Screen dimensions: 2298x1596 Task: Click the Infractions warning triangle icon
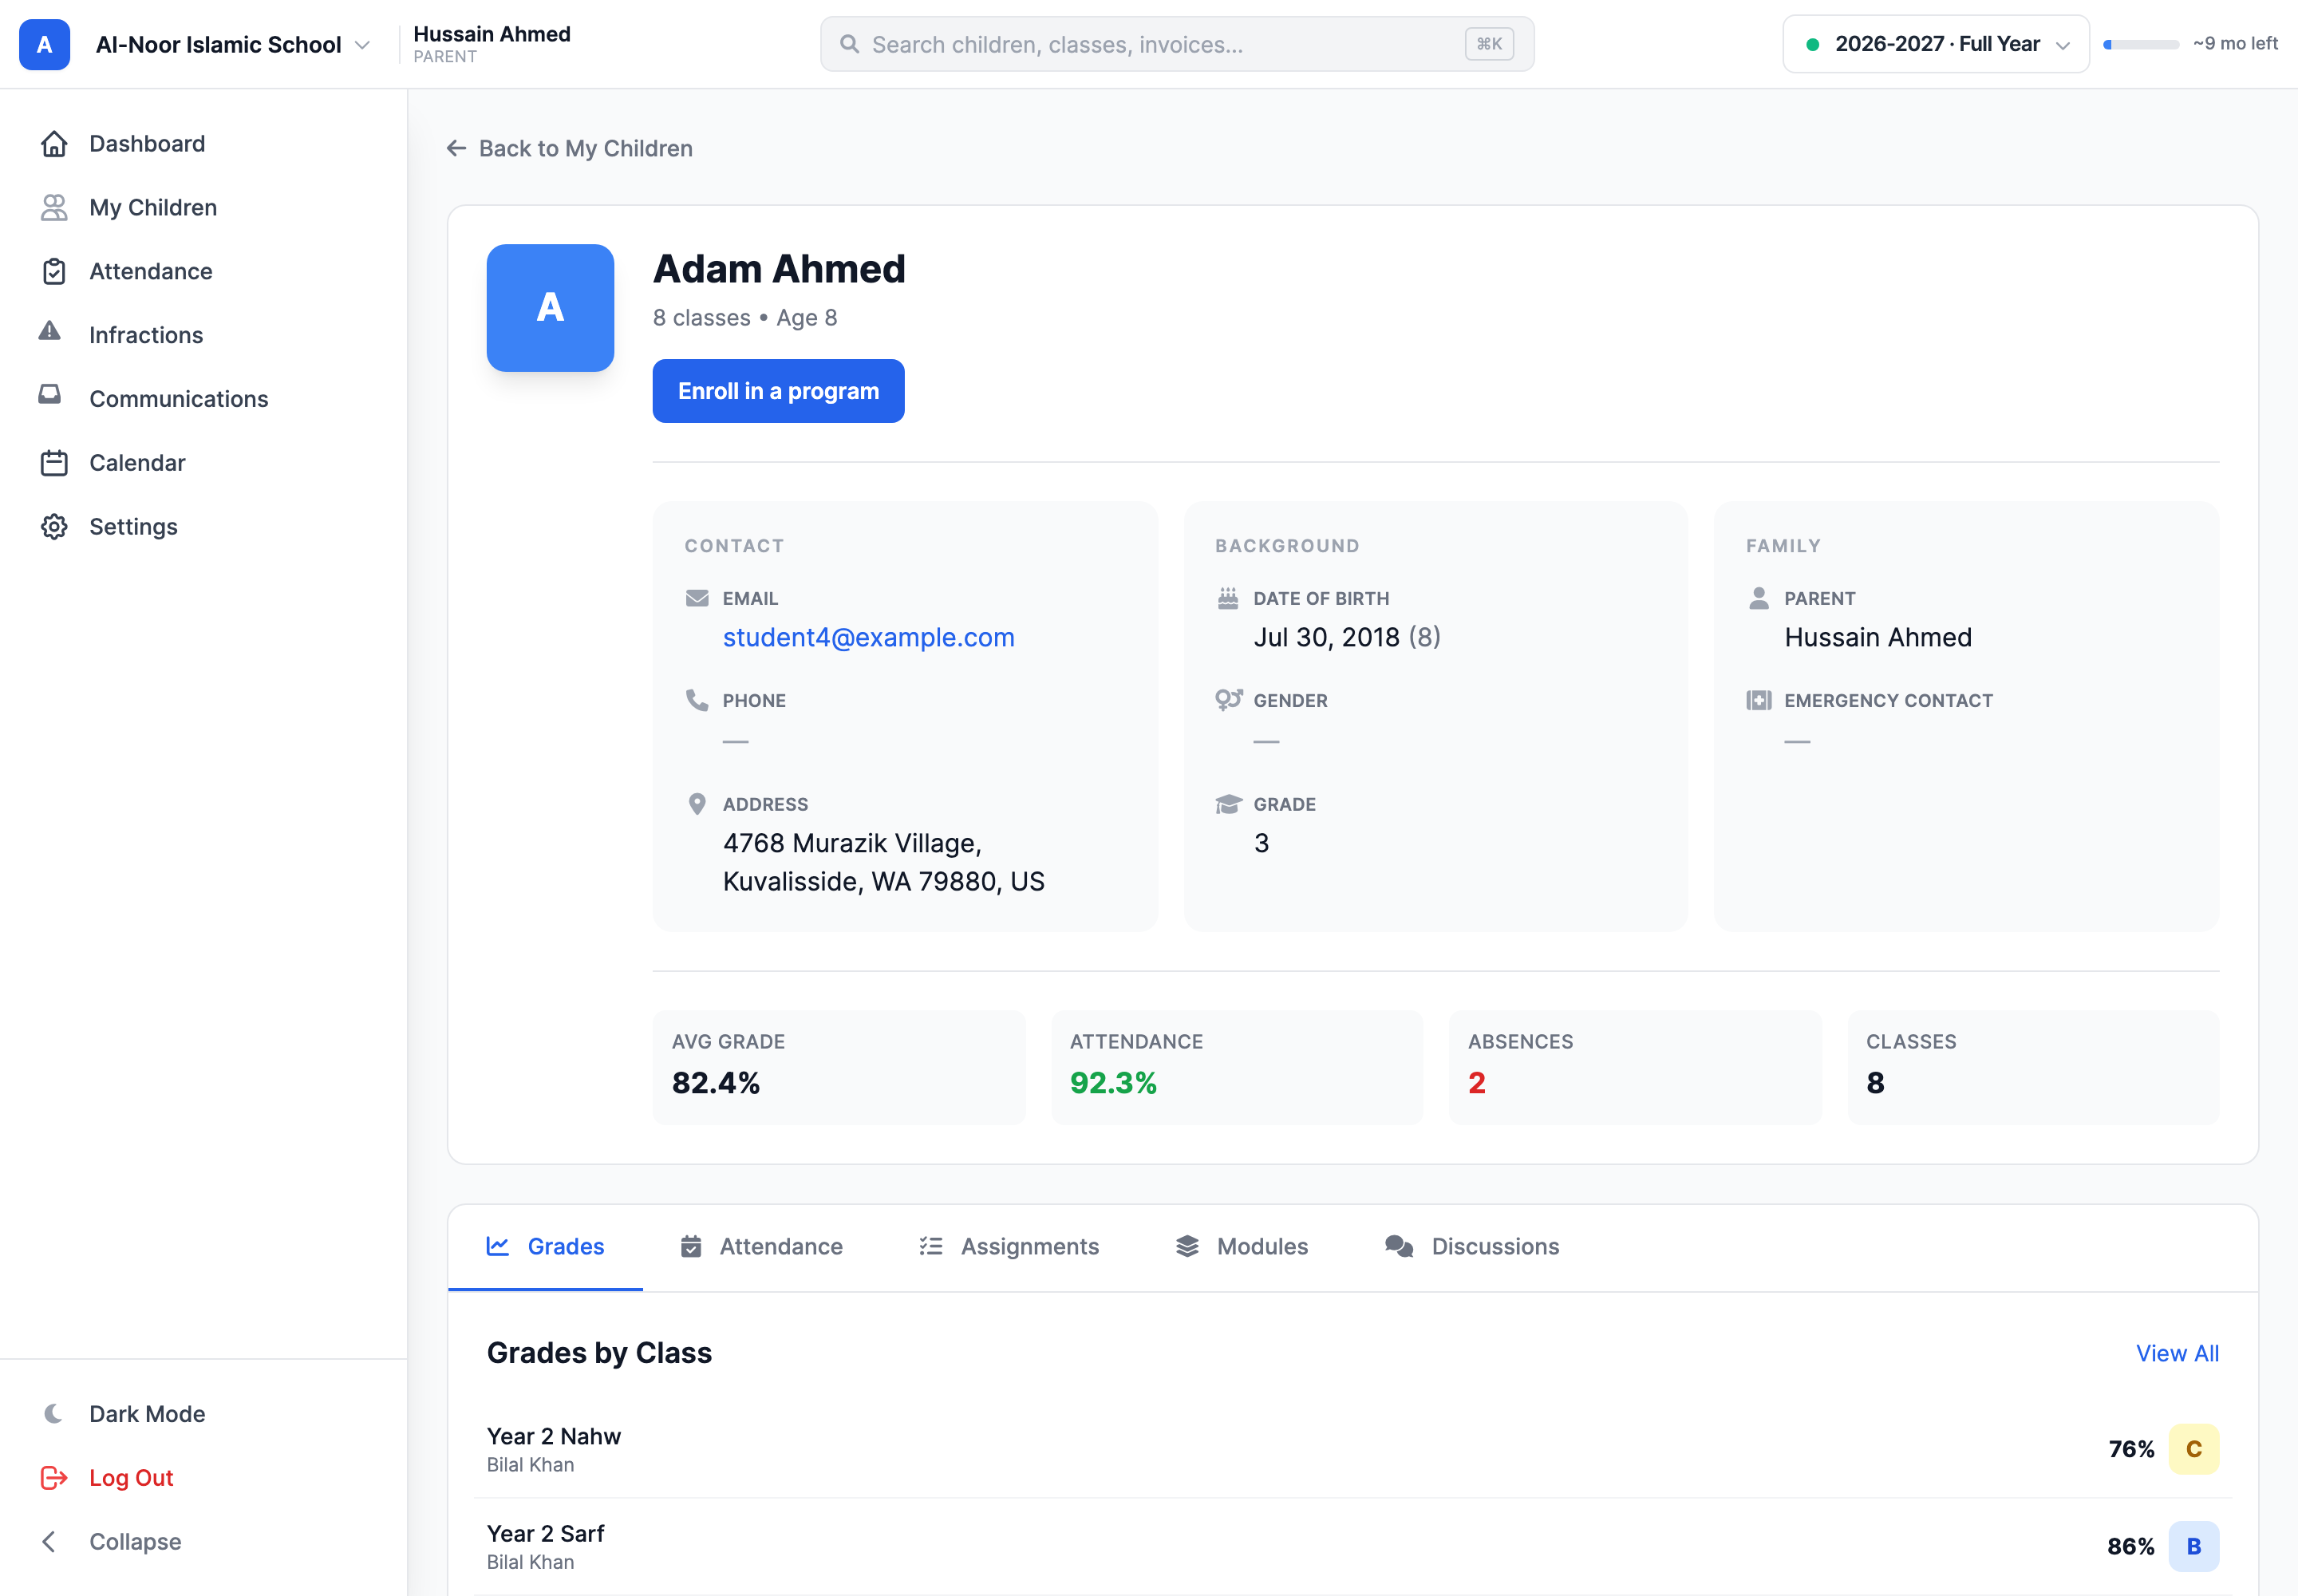point(50,331)
